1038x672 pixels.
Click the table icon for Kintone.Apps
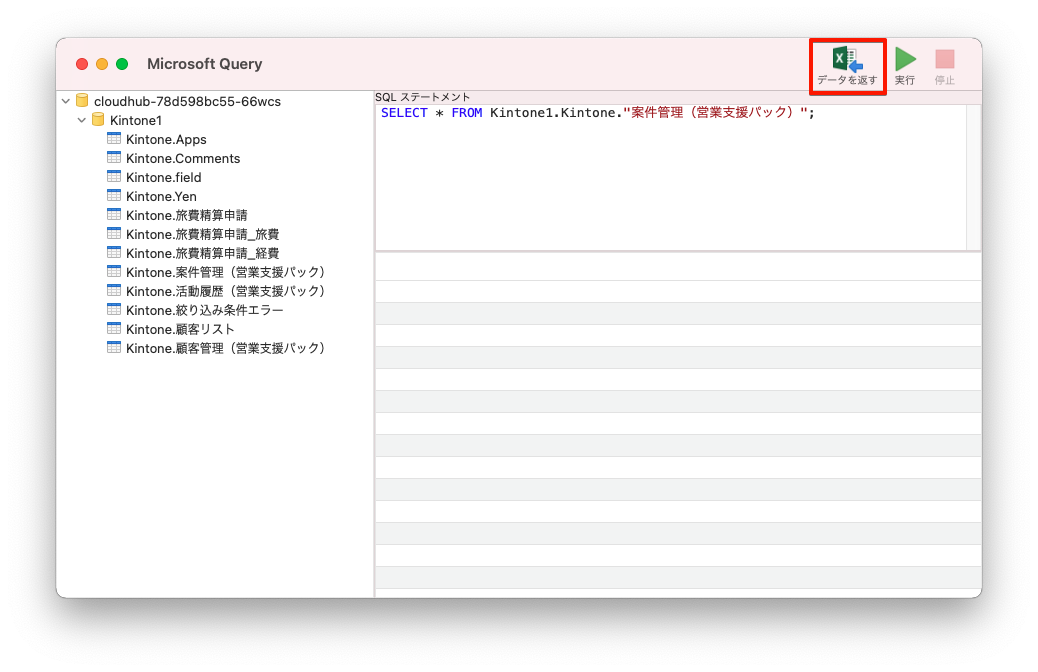pos(114,139)
